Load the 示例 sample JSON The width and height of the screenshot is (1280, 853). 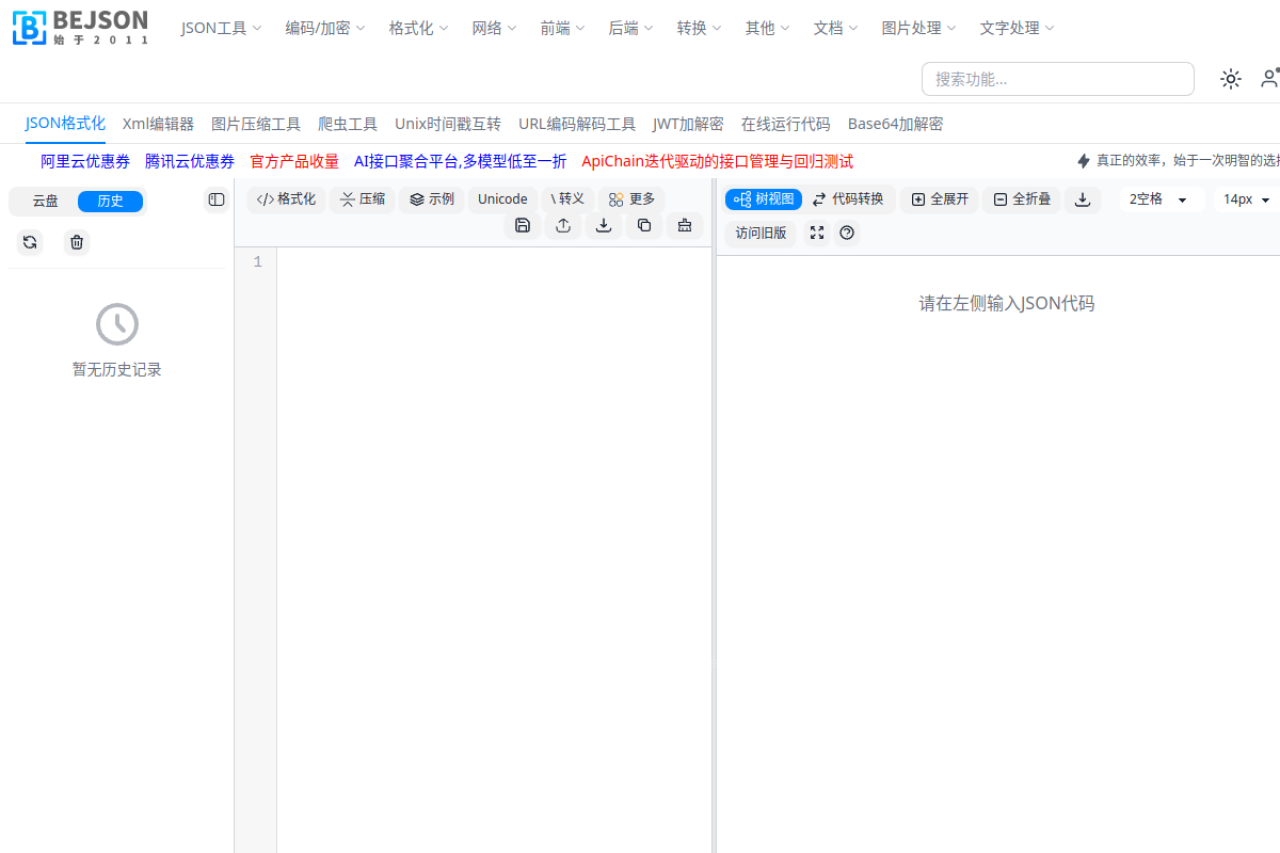[x=432, y=200]
